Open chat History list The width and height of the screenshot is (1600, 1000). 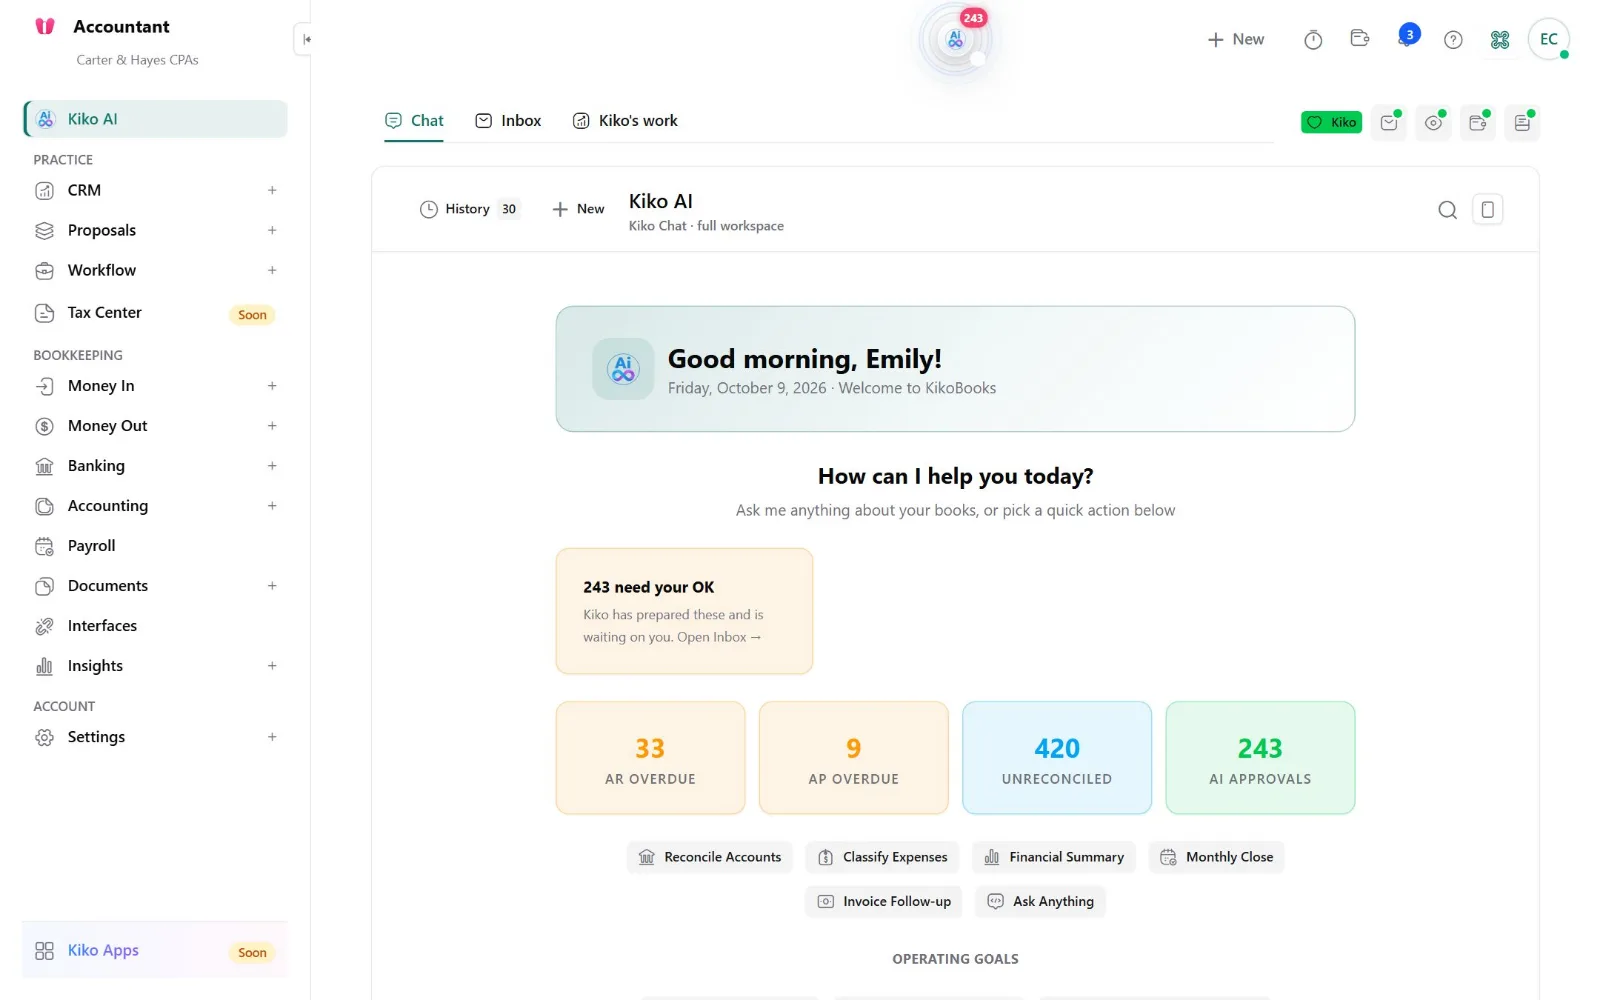[470, 209]
